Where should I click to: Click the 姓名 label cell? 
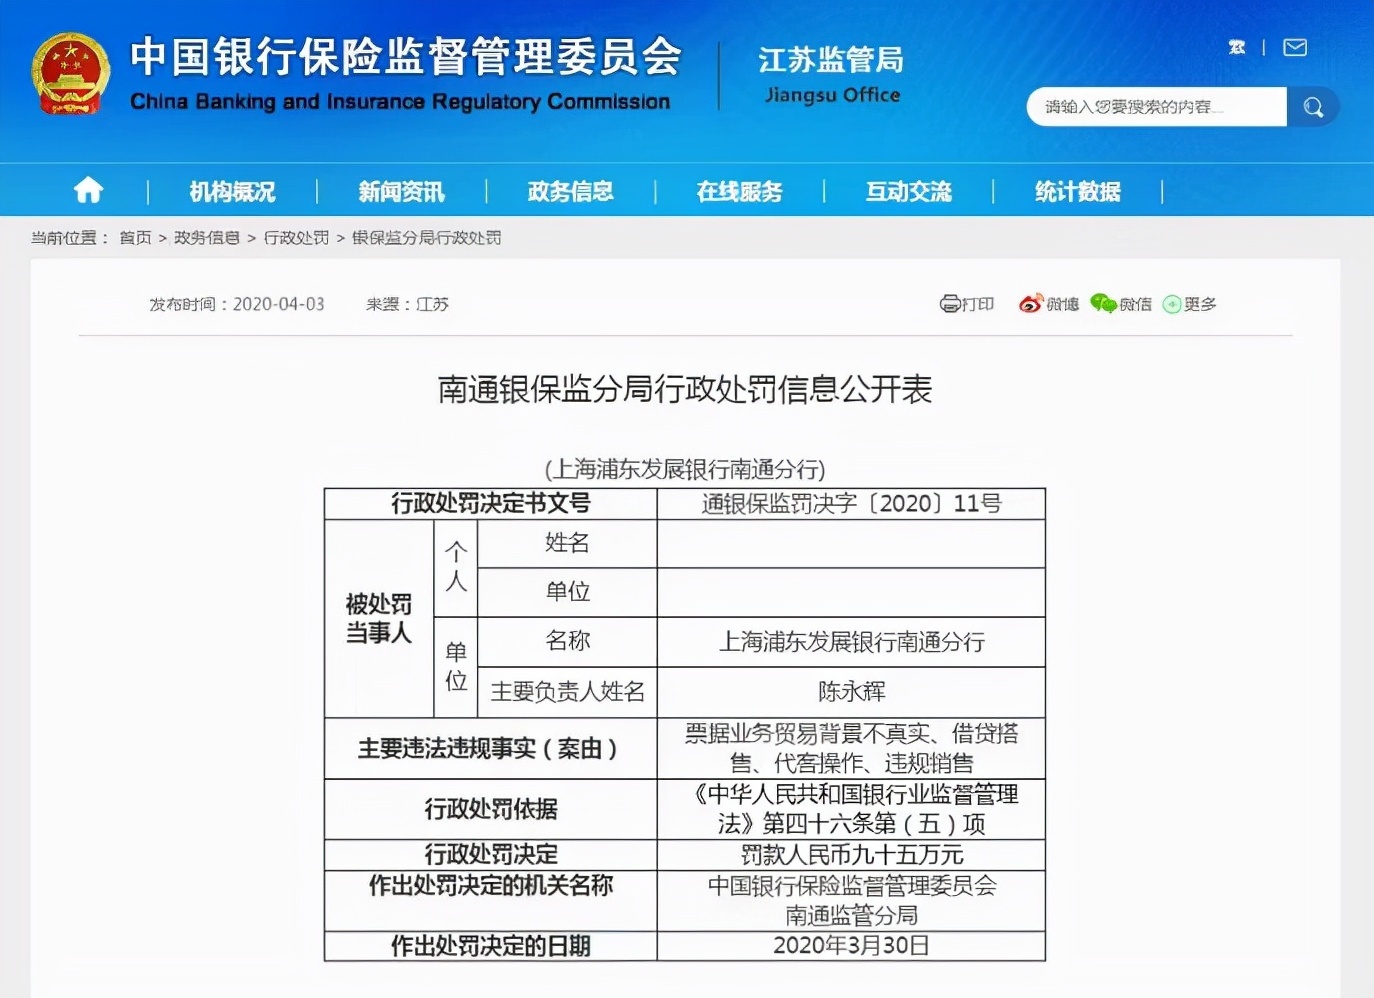(567, 543)
